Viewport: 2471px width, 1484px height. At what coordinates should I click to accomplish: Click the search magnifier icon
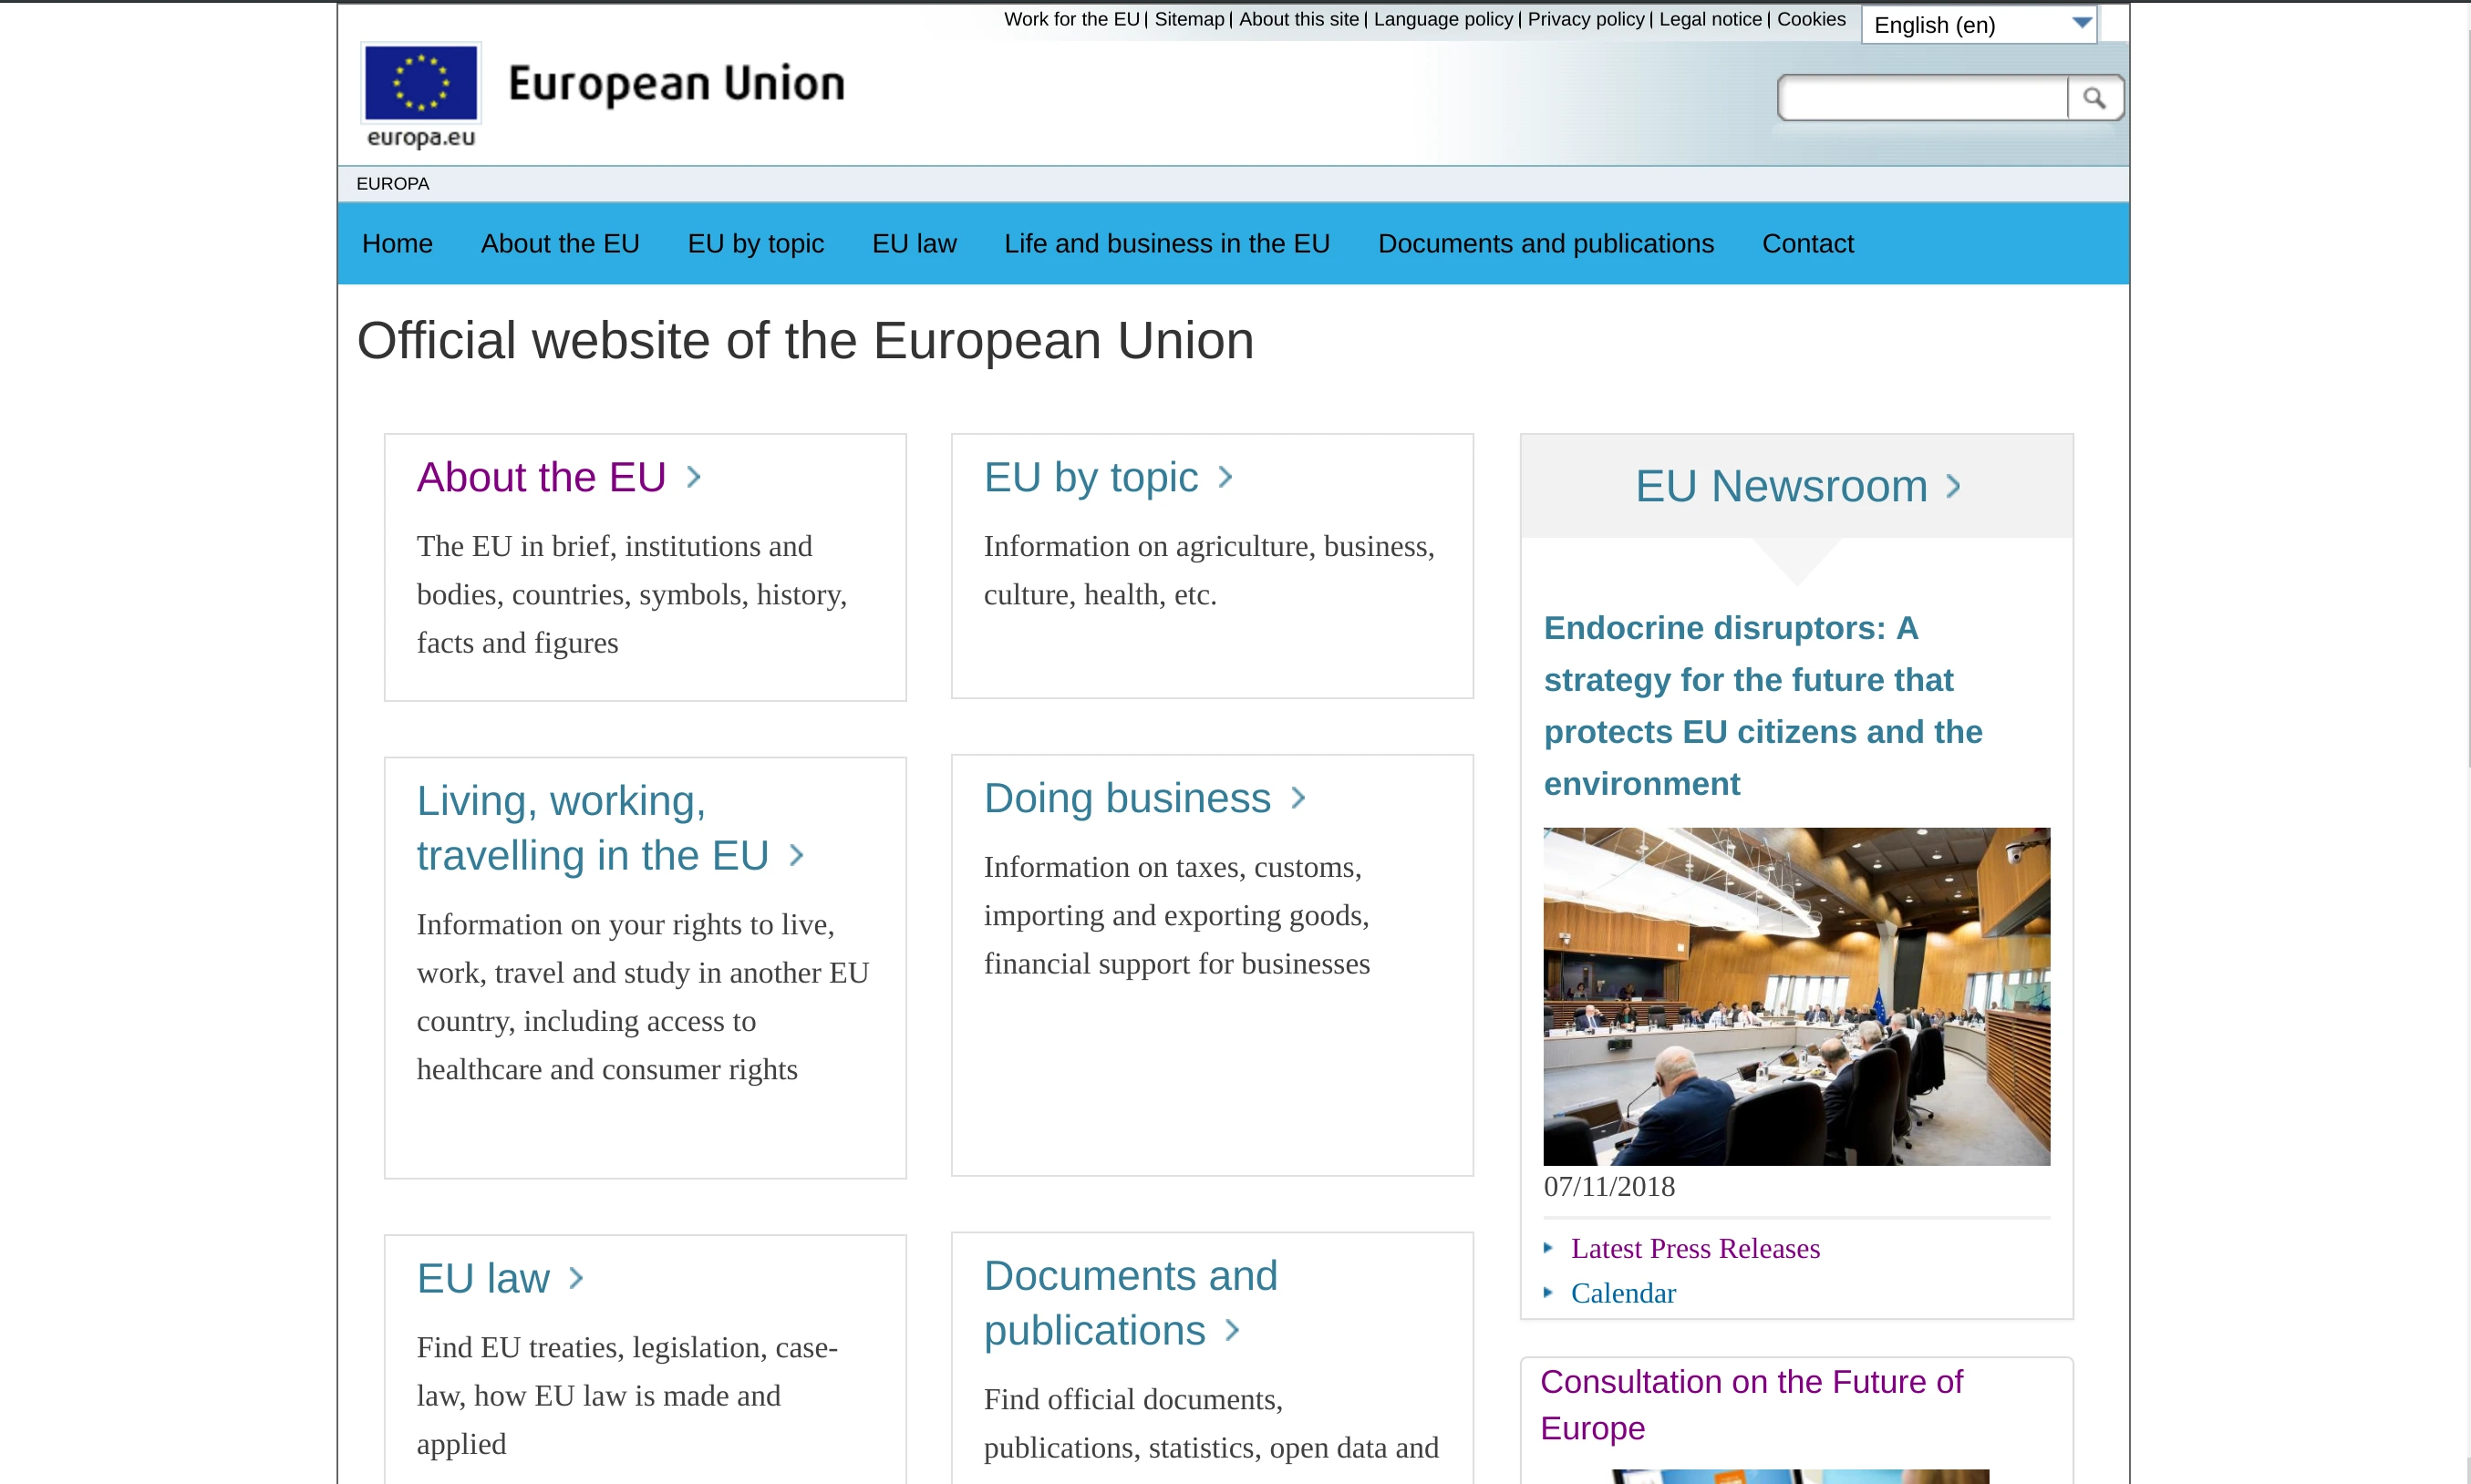click(2096, 97)
